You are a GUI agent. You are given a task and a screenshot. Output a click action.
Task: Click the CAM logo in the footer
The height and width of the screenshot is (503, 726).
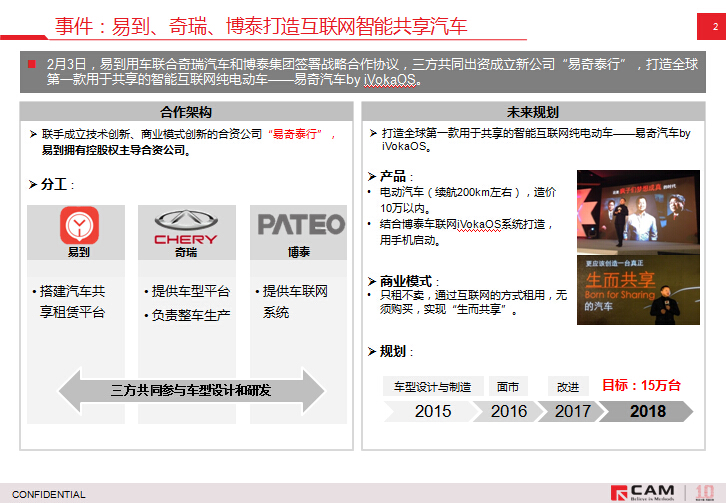click(643, 493)
